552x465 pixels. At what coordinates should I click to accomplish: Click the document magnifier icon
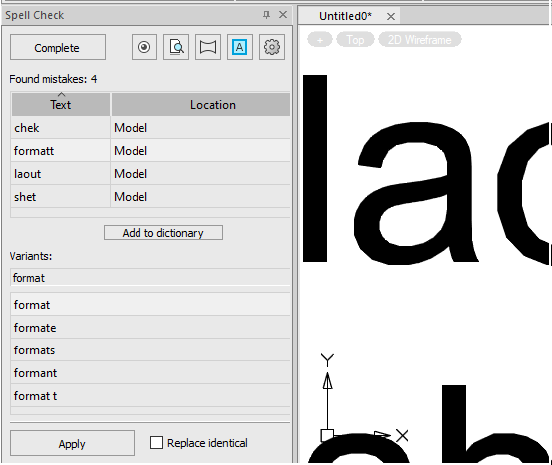point(176,47)
